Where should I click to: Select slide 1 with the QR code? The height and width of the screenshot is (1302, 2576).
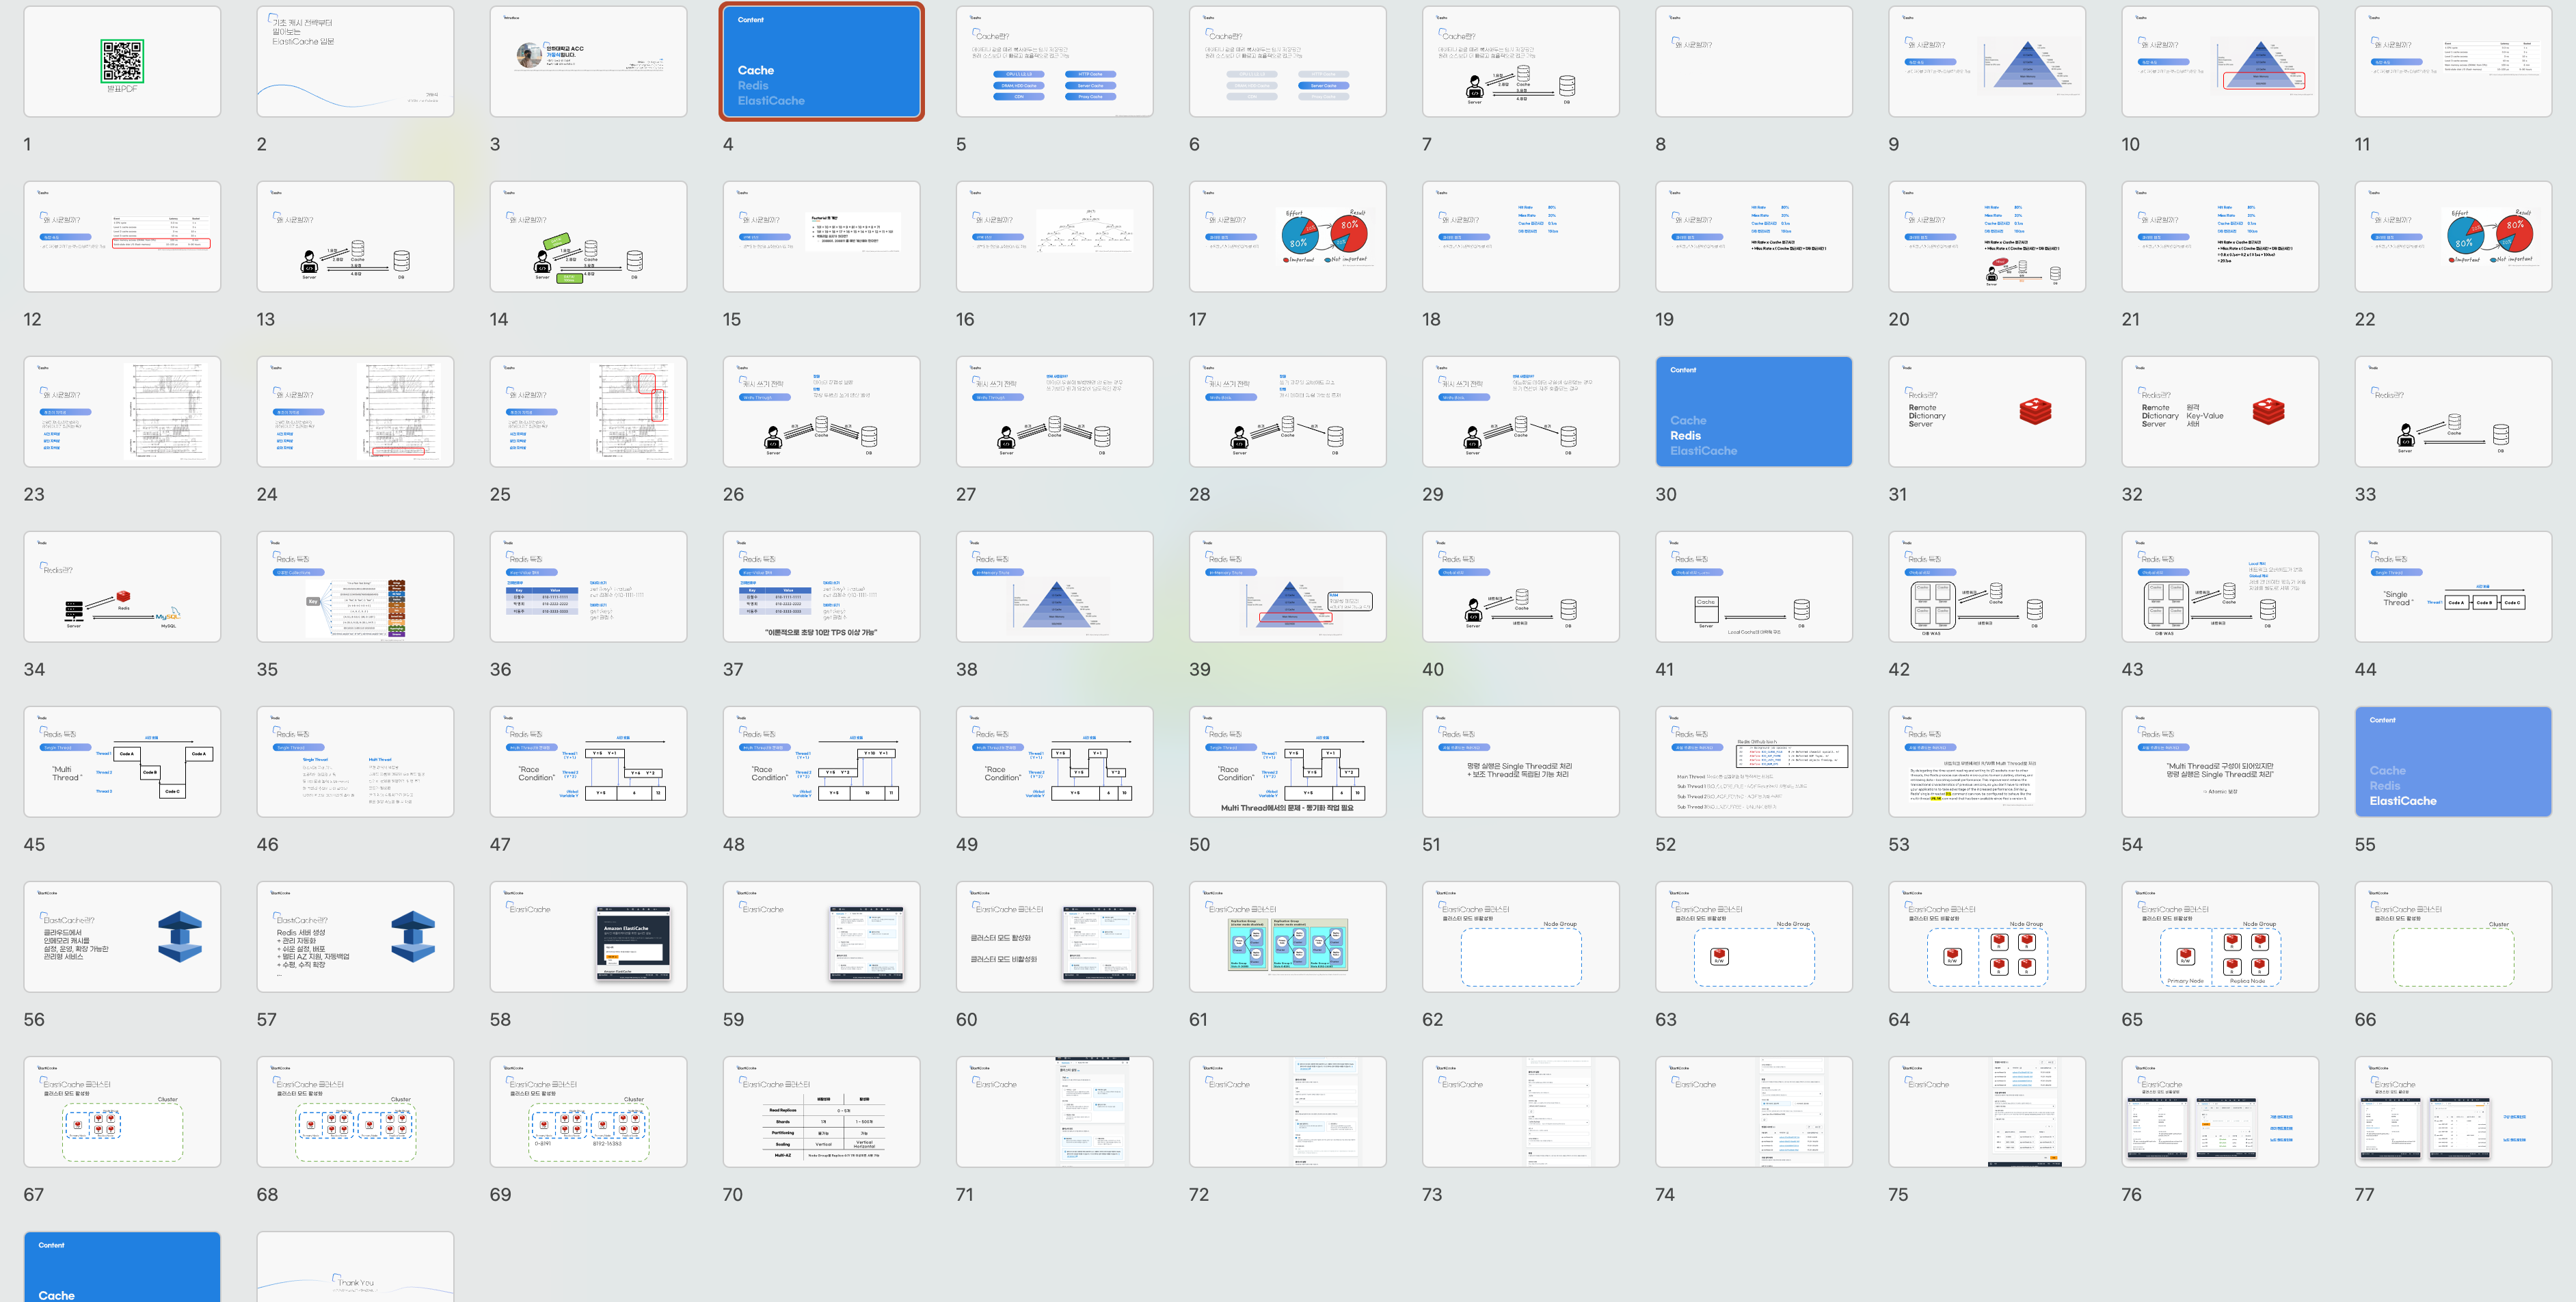(122, 61)
